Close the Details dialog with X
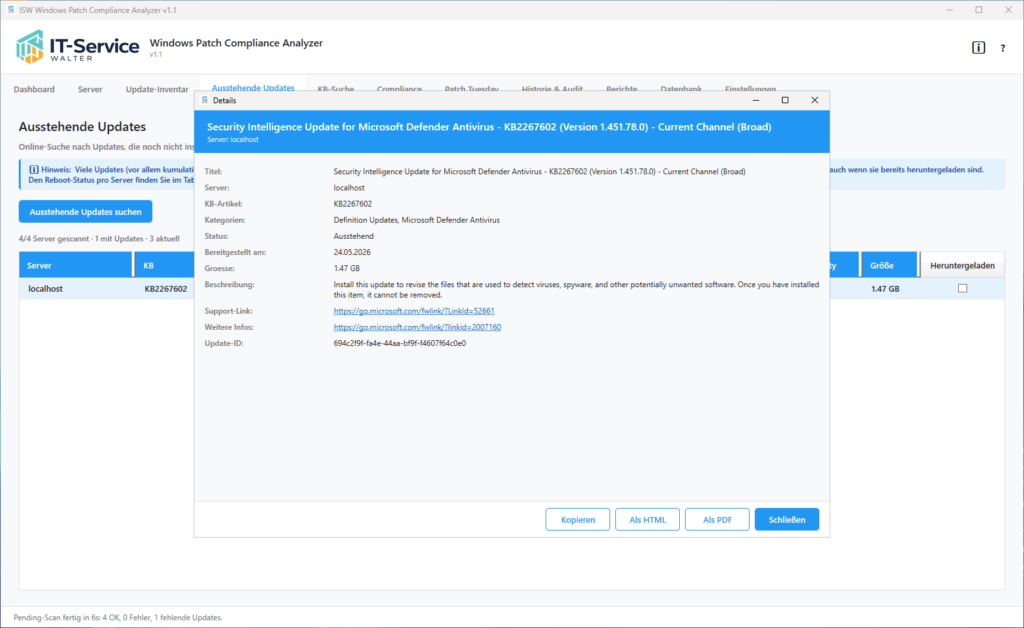This screenshot has height=628, width=1024. [x=814, y=101]
